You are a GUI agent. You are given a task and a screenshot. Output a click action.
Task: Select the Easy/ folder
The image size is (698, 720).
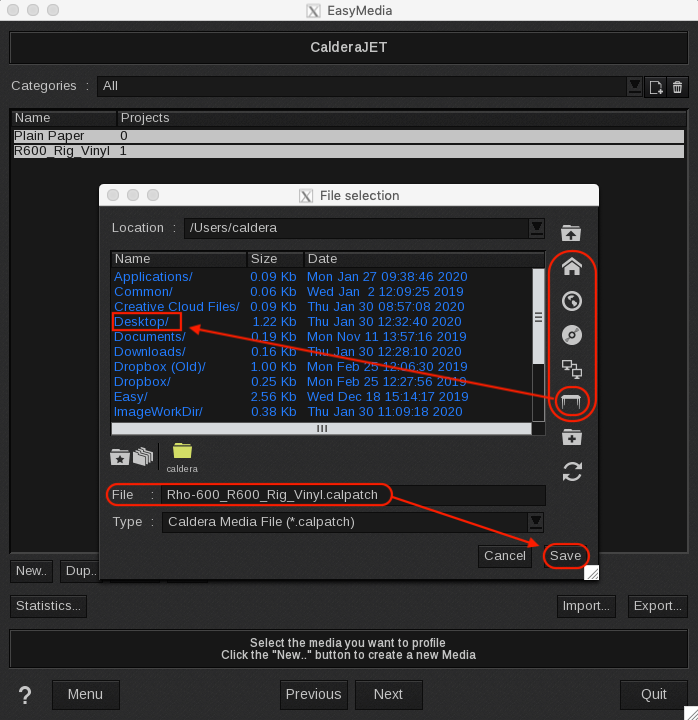(x=131, y=397)
